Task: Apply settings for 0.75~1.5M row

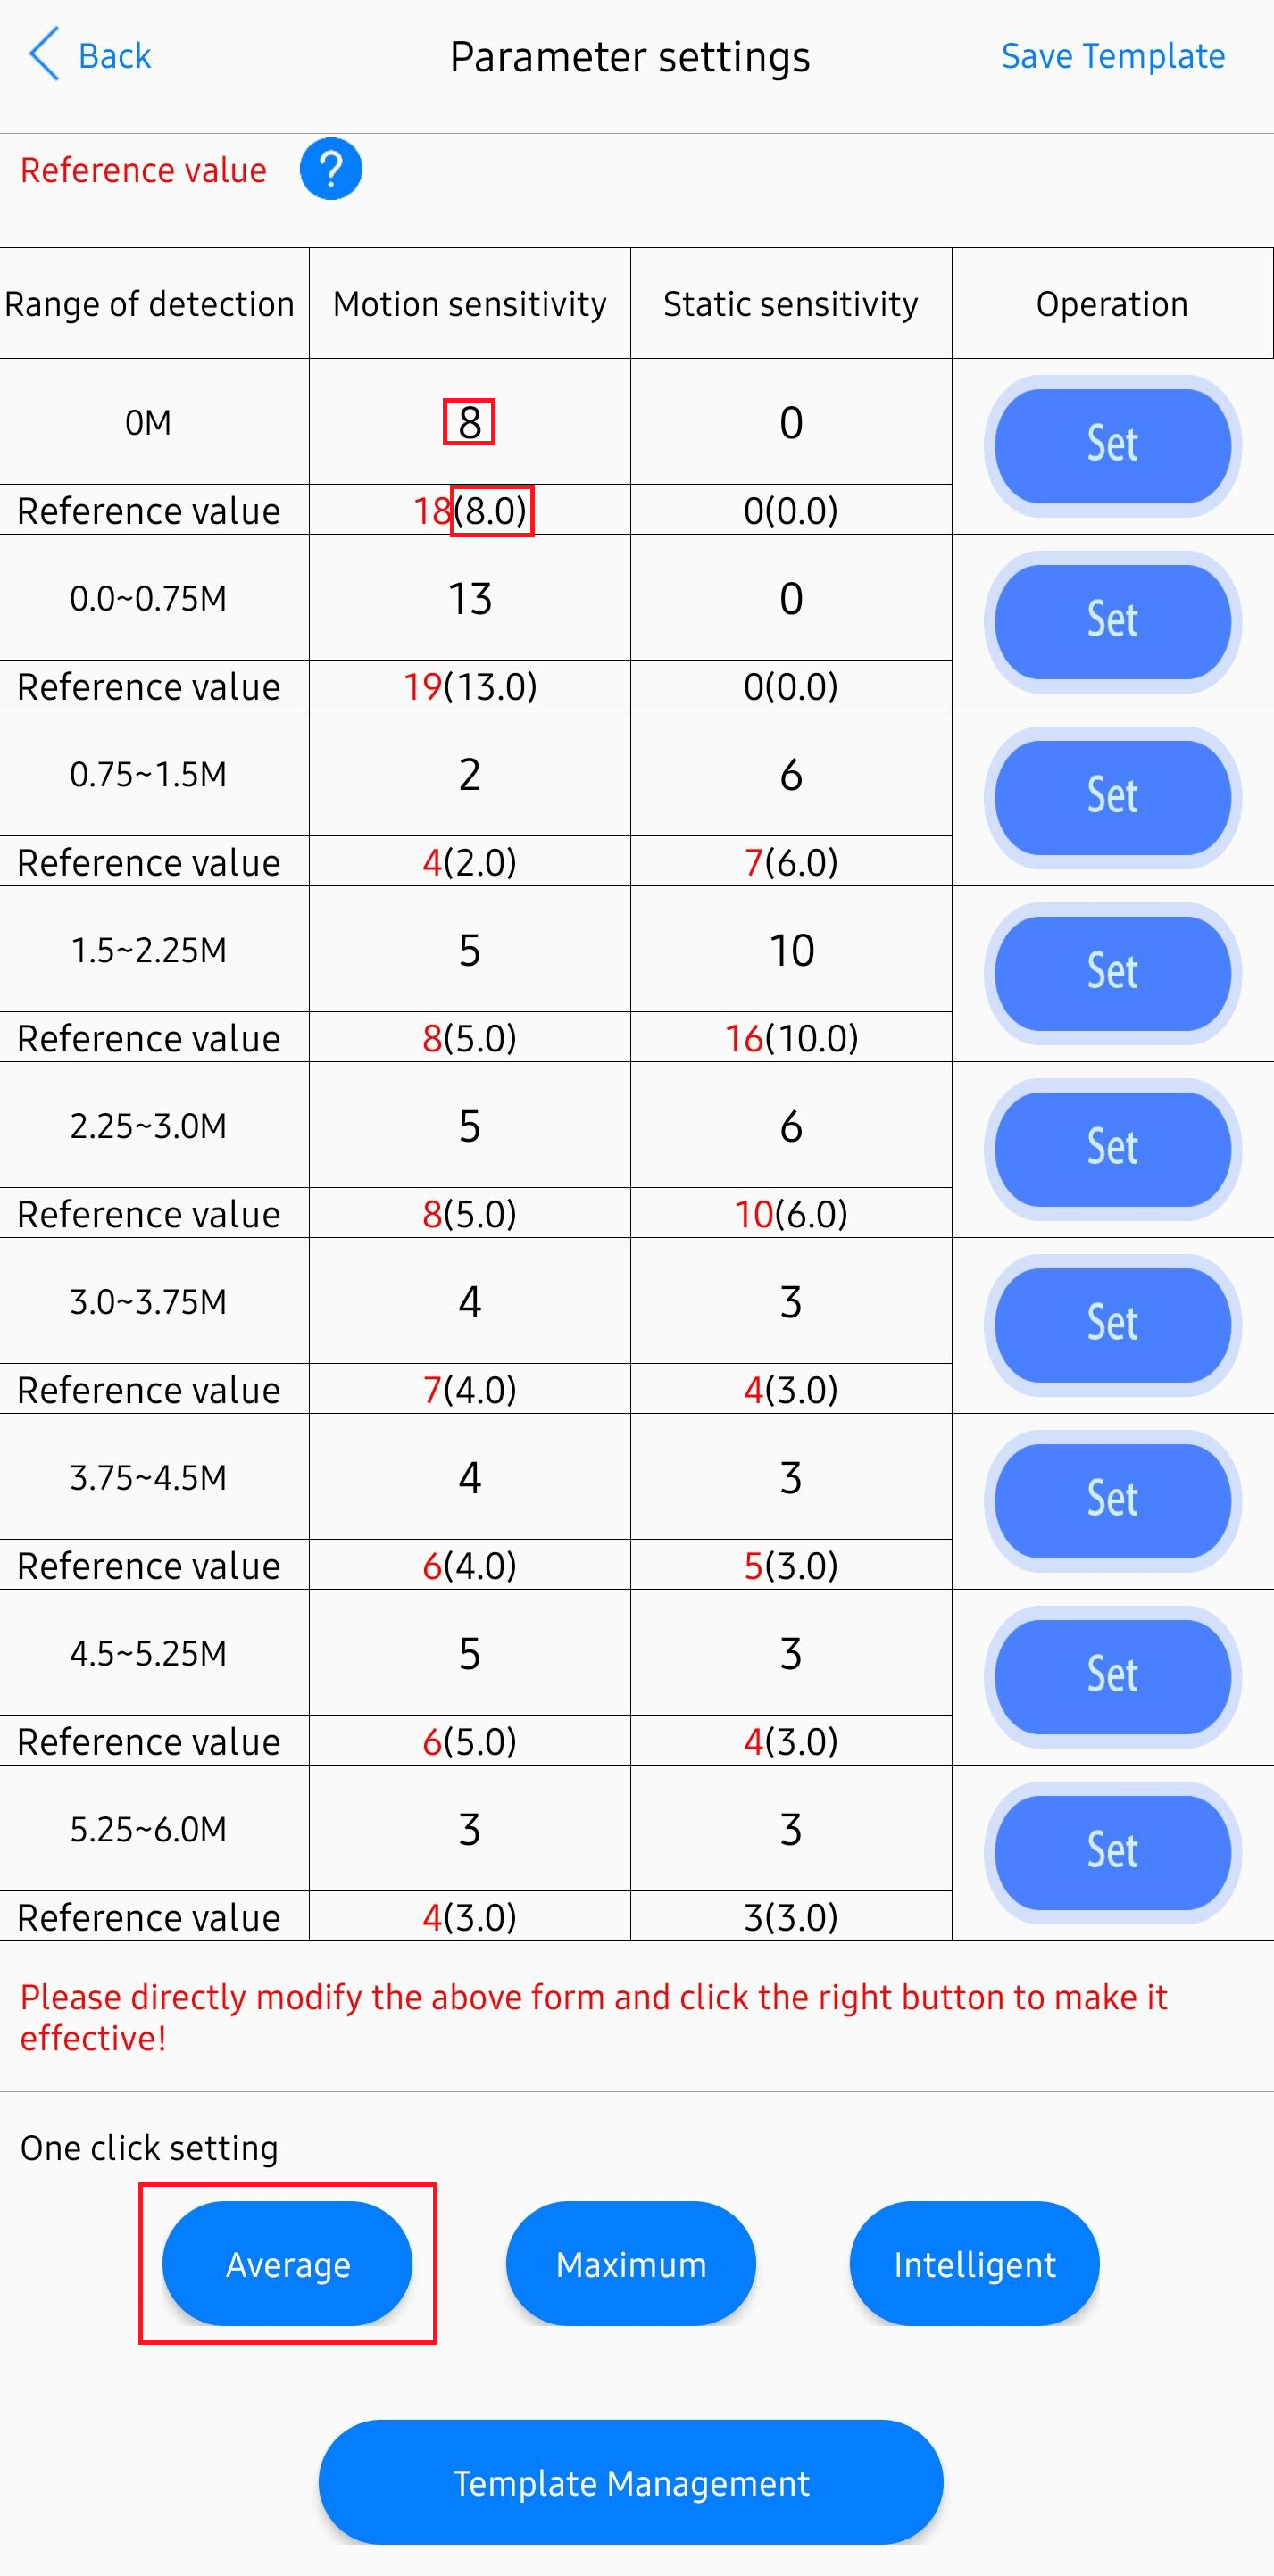Action: 1112,797
